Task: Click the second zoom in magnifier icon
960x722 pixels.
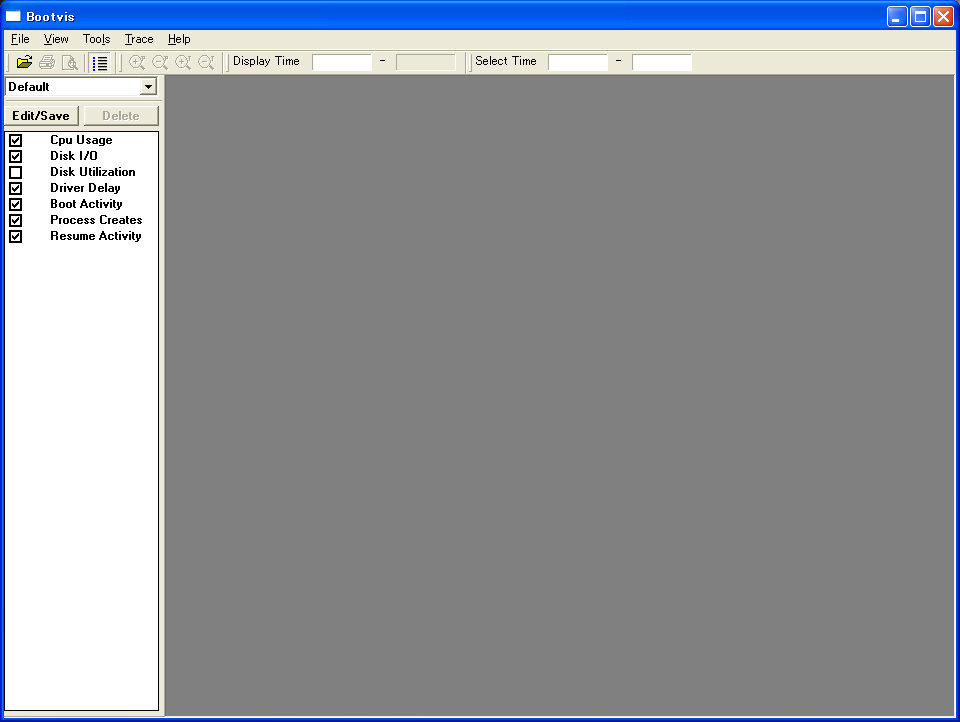Action: [183, 62]
